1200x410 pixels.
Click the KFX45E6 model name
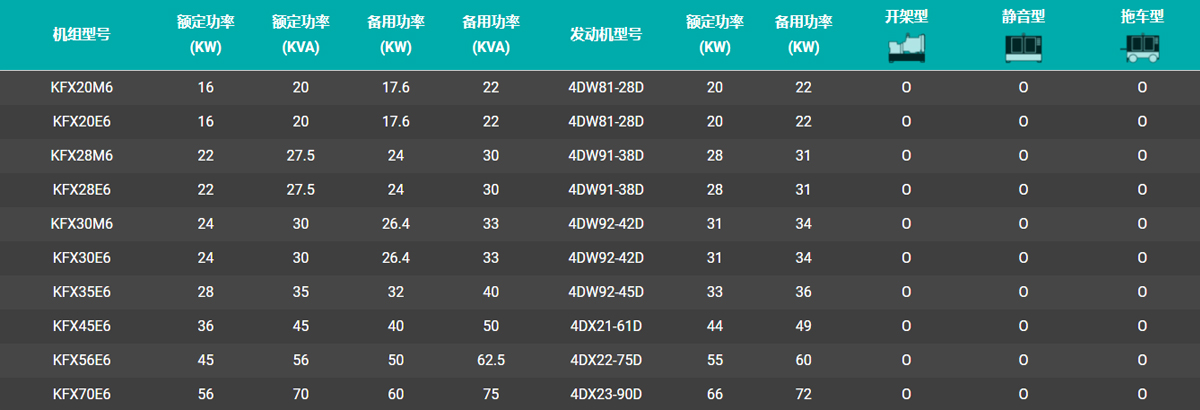82,326
